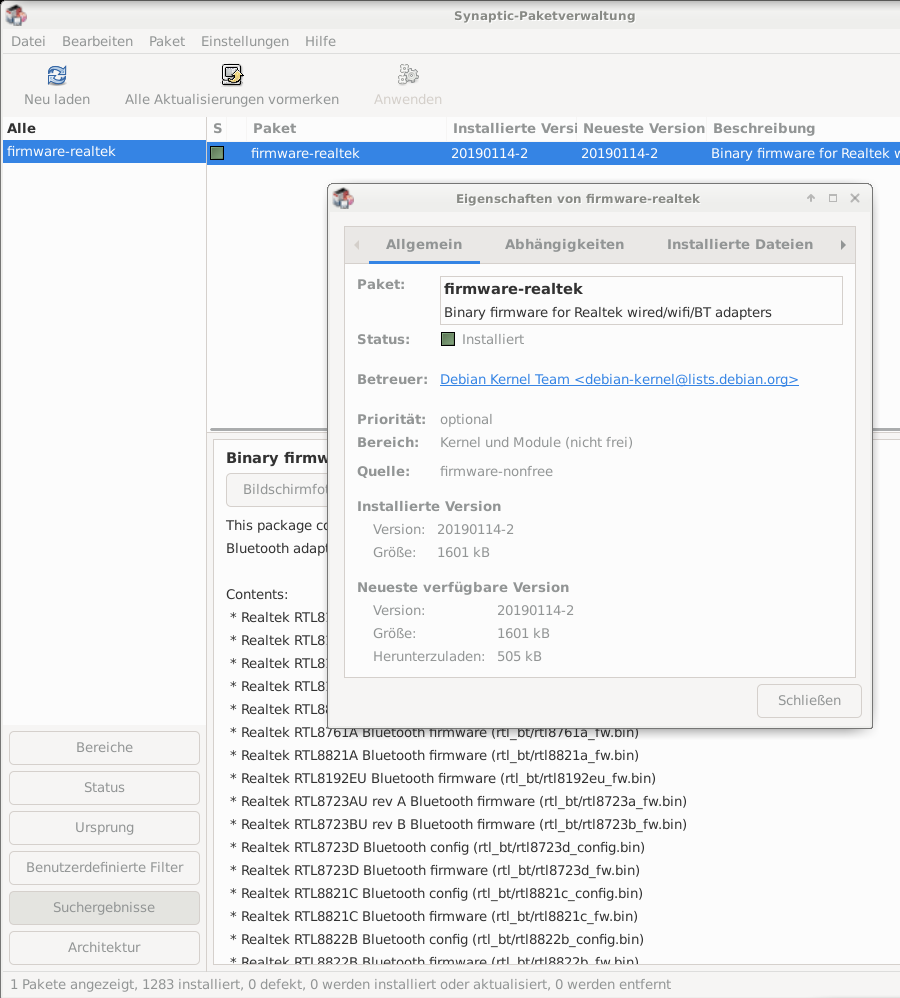
Task: Open the Debian Kernel Team email link
Action: tap(619, 379)
